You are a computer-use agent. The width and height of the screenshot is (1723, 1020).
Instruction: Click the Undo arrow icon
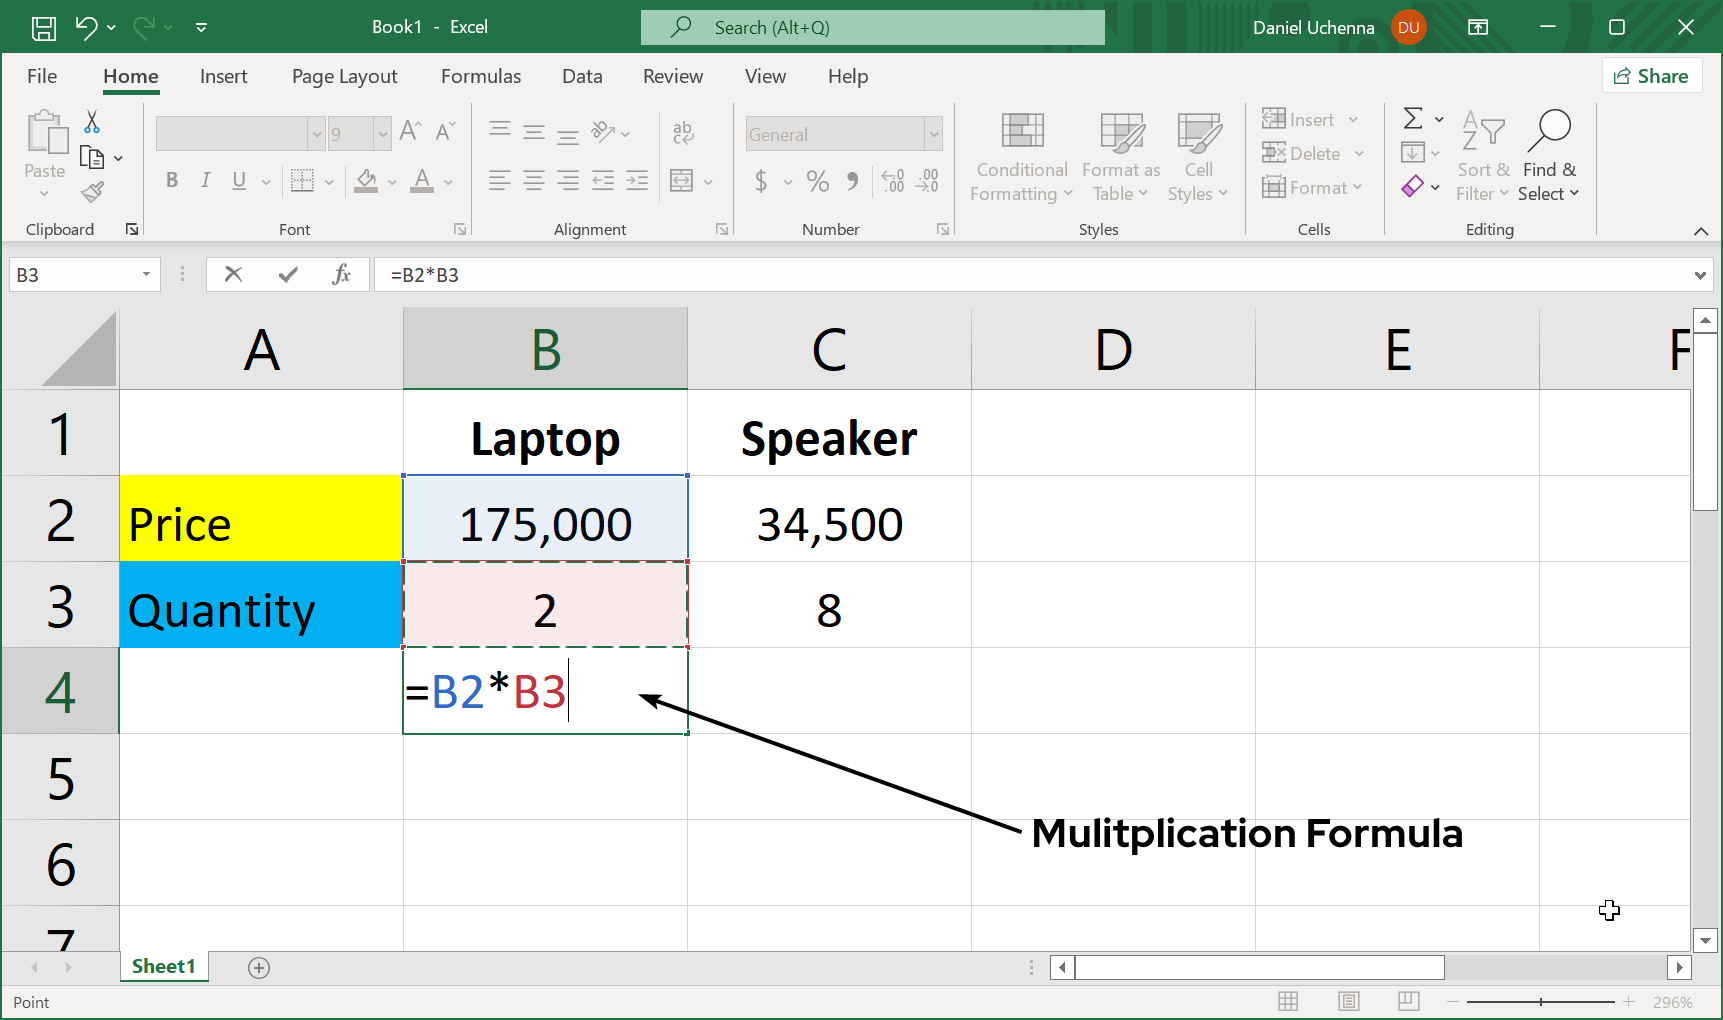coord(87,28)
